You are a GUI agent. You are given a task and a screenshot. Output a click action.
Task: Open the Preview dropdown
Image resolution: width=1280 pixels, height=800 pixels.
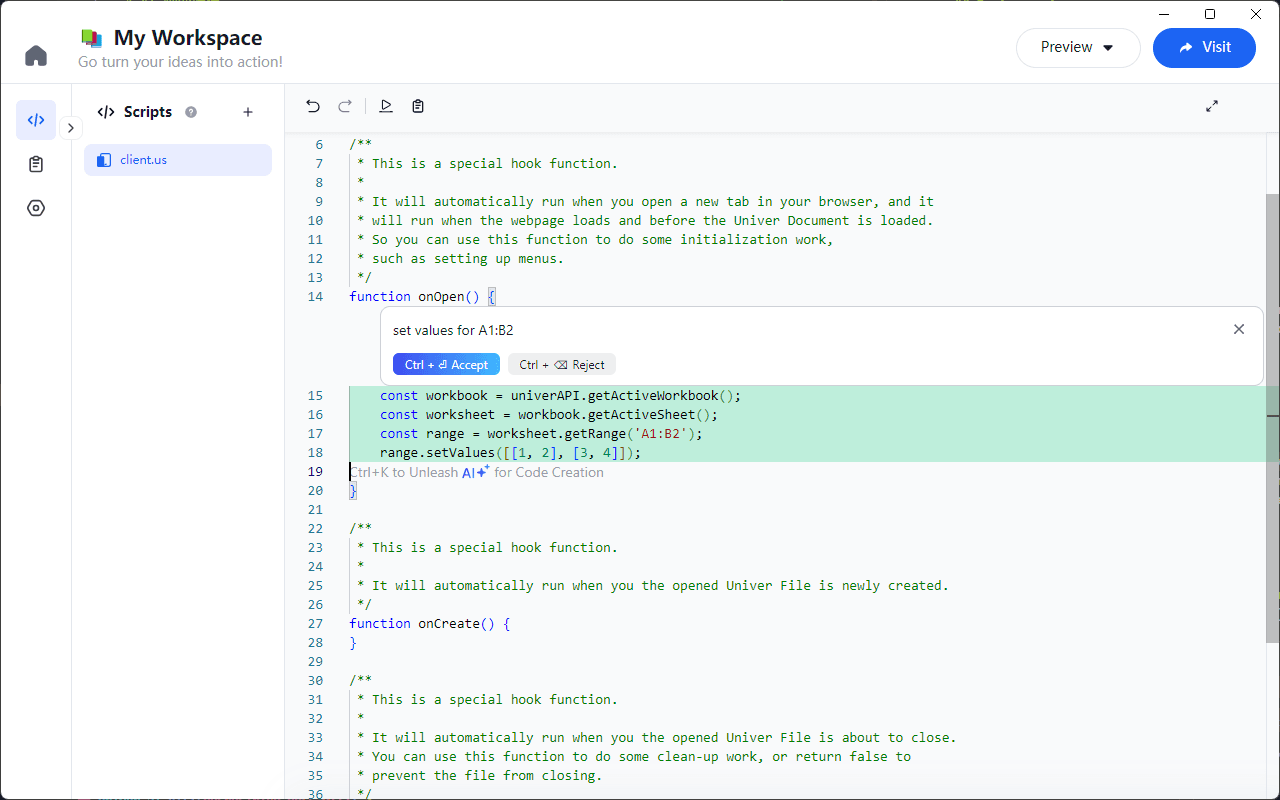pos(1078,47)
